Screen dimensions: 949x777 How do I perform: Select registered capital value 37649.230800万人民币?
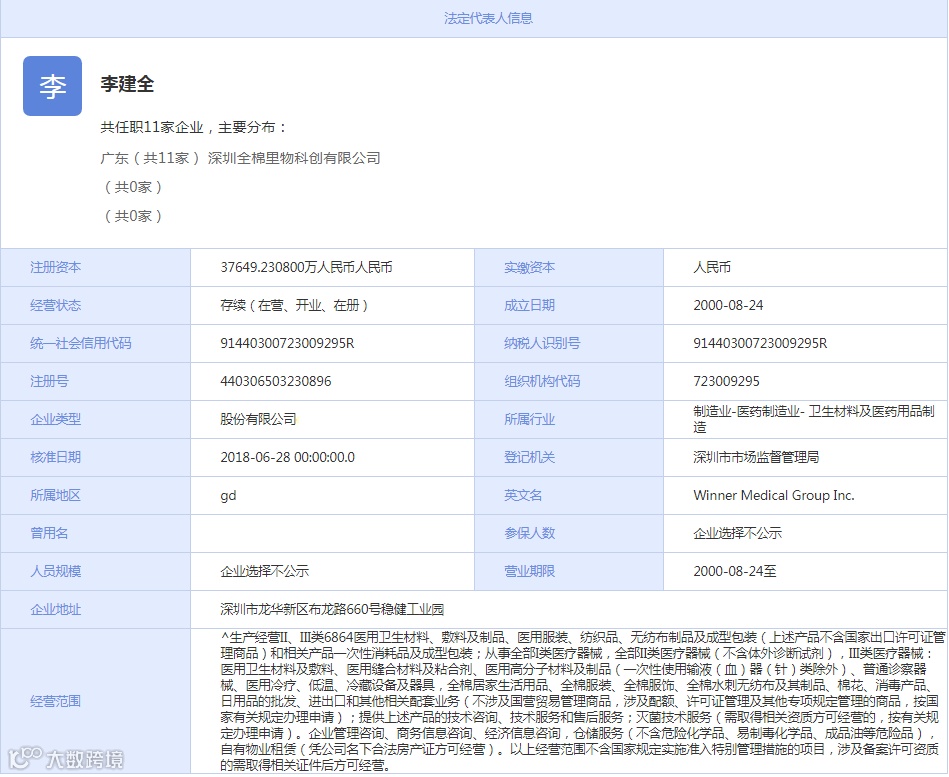[306, 267]
